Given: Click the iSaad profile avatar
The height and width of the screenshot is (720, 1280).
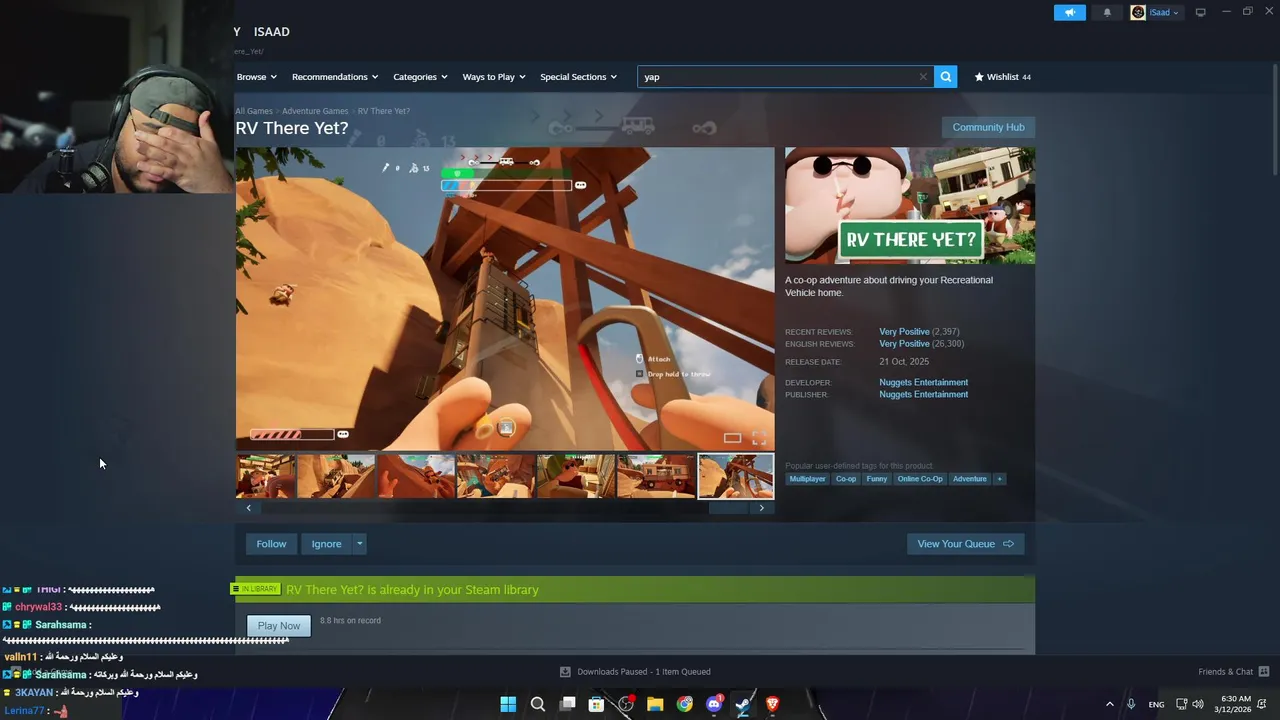Looking at the screenshot, I should (1138, 13).
